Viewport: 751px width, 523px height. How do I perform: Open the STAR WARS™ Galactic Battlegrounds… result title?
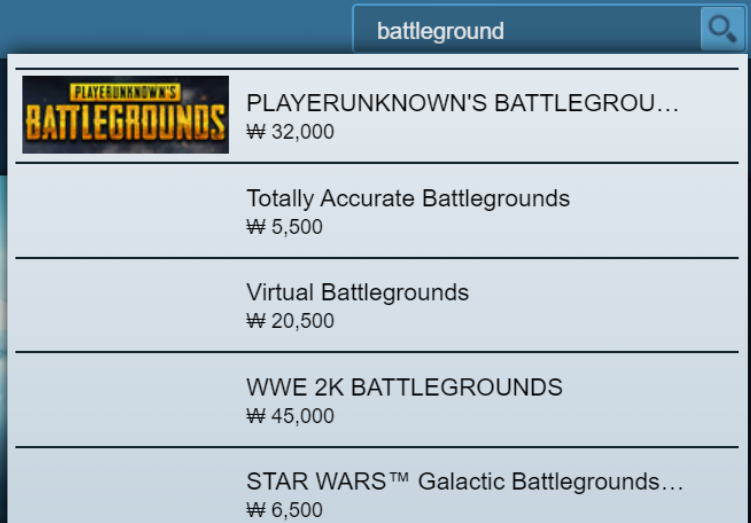pos(465,481)
